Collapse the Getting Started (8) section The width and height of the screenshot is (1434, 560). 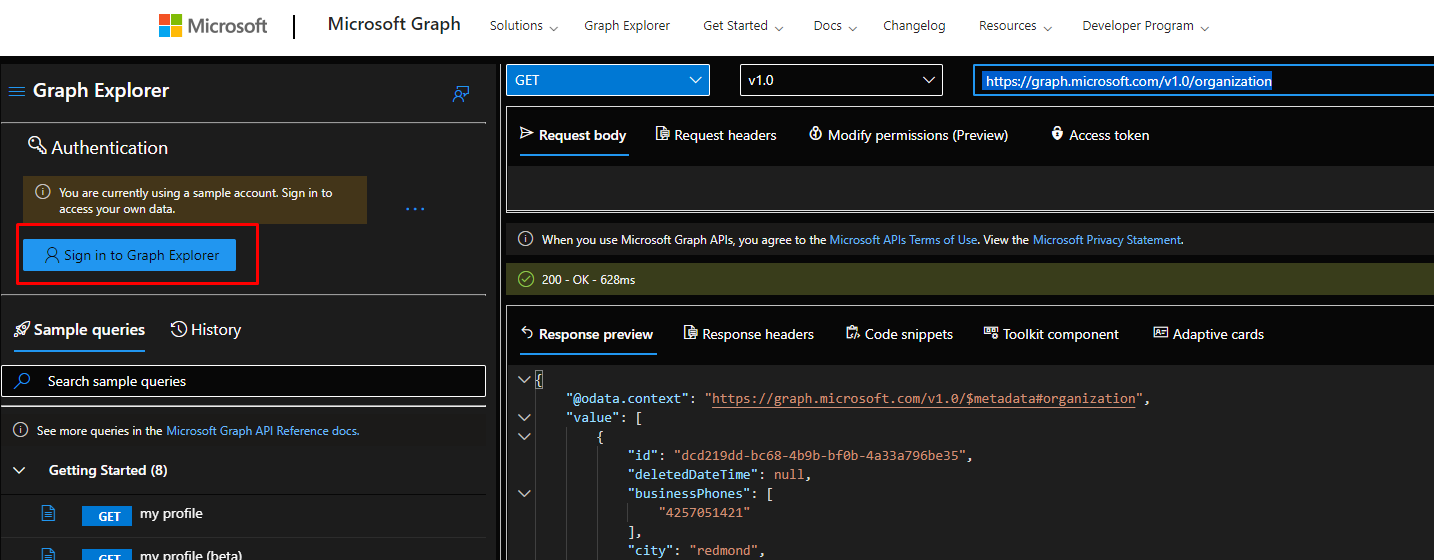click(x=20, y=470)
